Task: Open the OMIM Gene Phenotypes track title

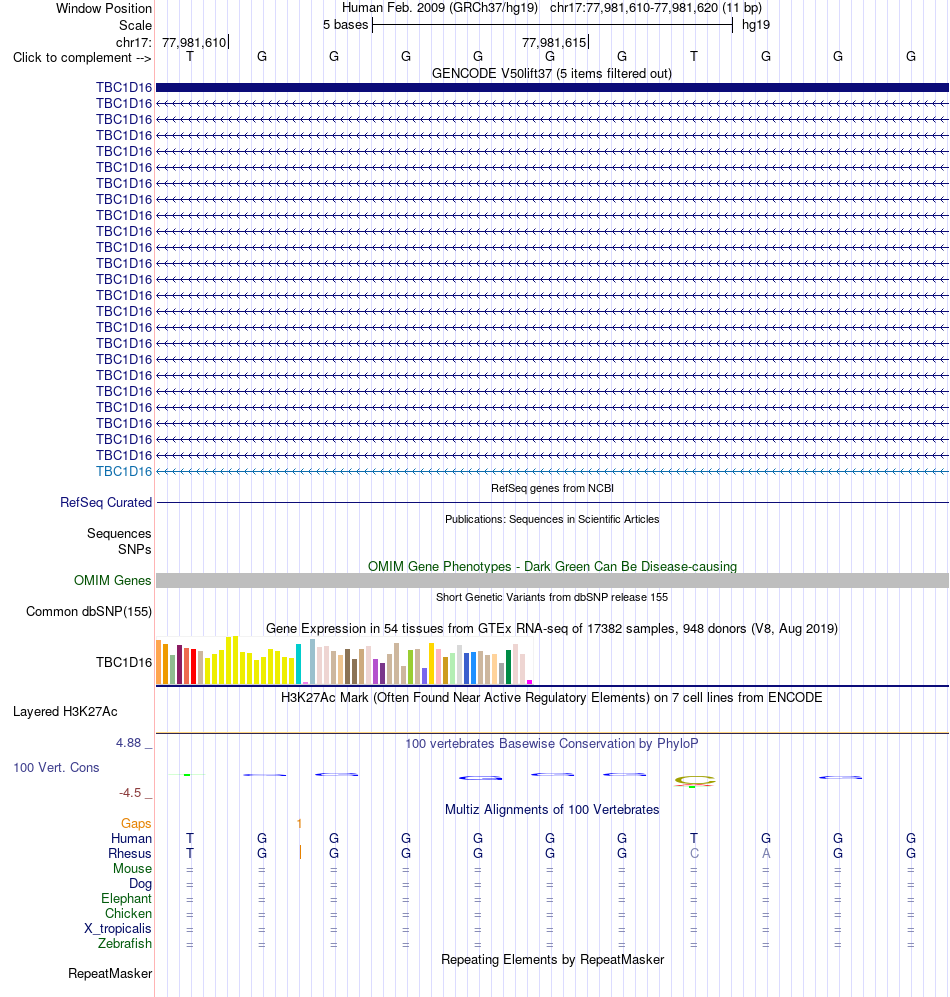Action: click(x=552, y=567)
